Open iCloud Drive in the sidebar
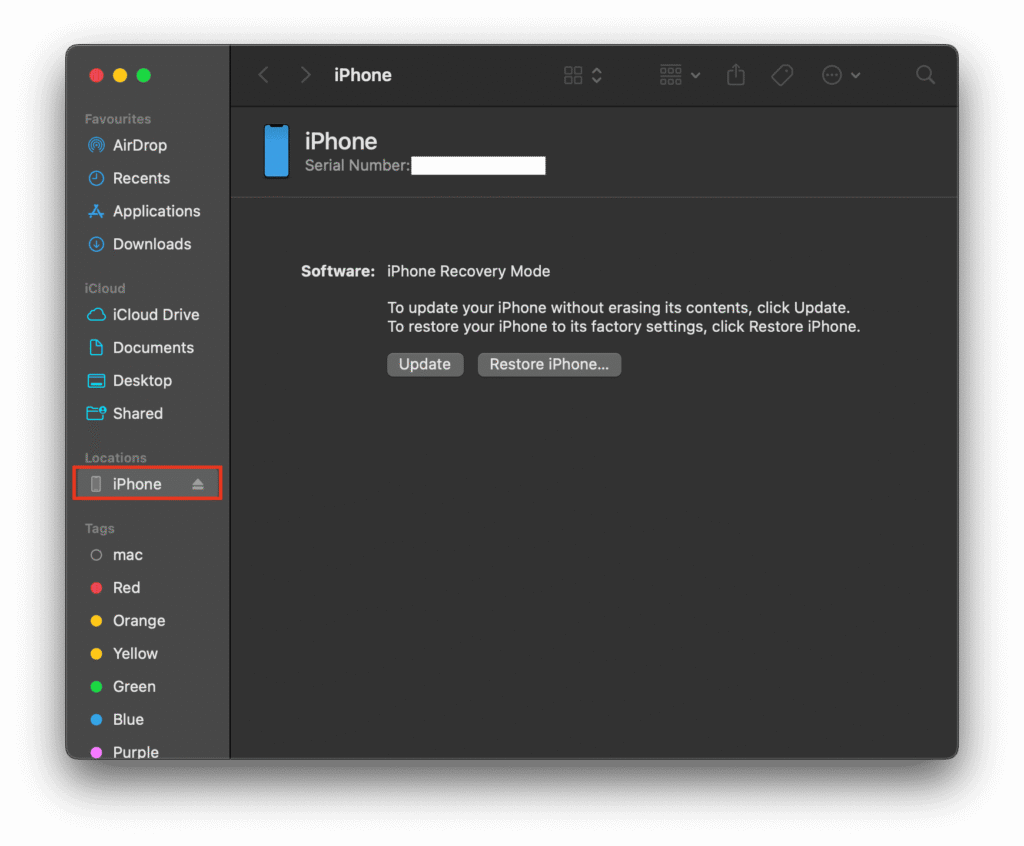 (155, 314)
